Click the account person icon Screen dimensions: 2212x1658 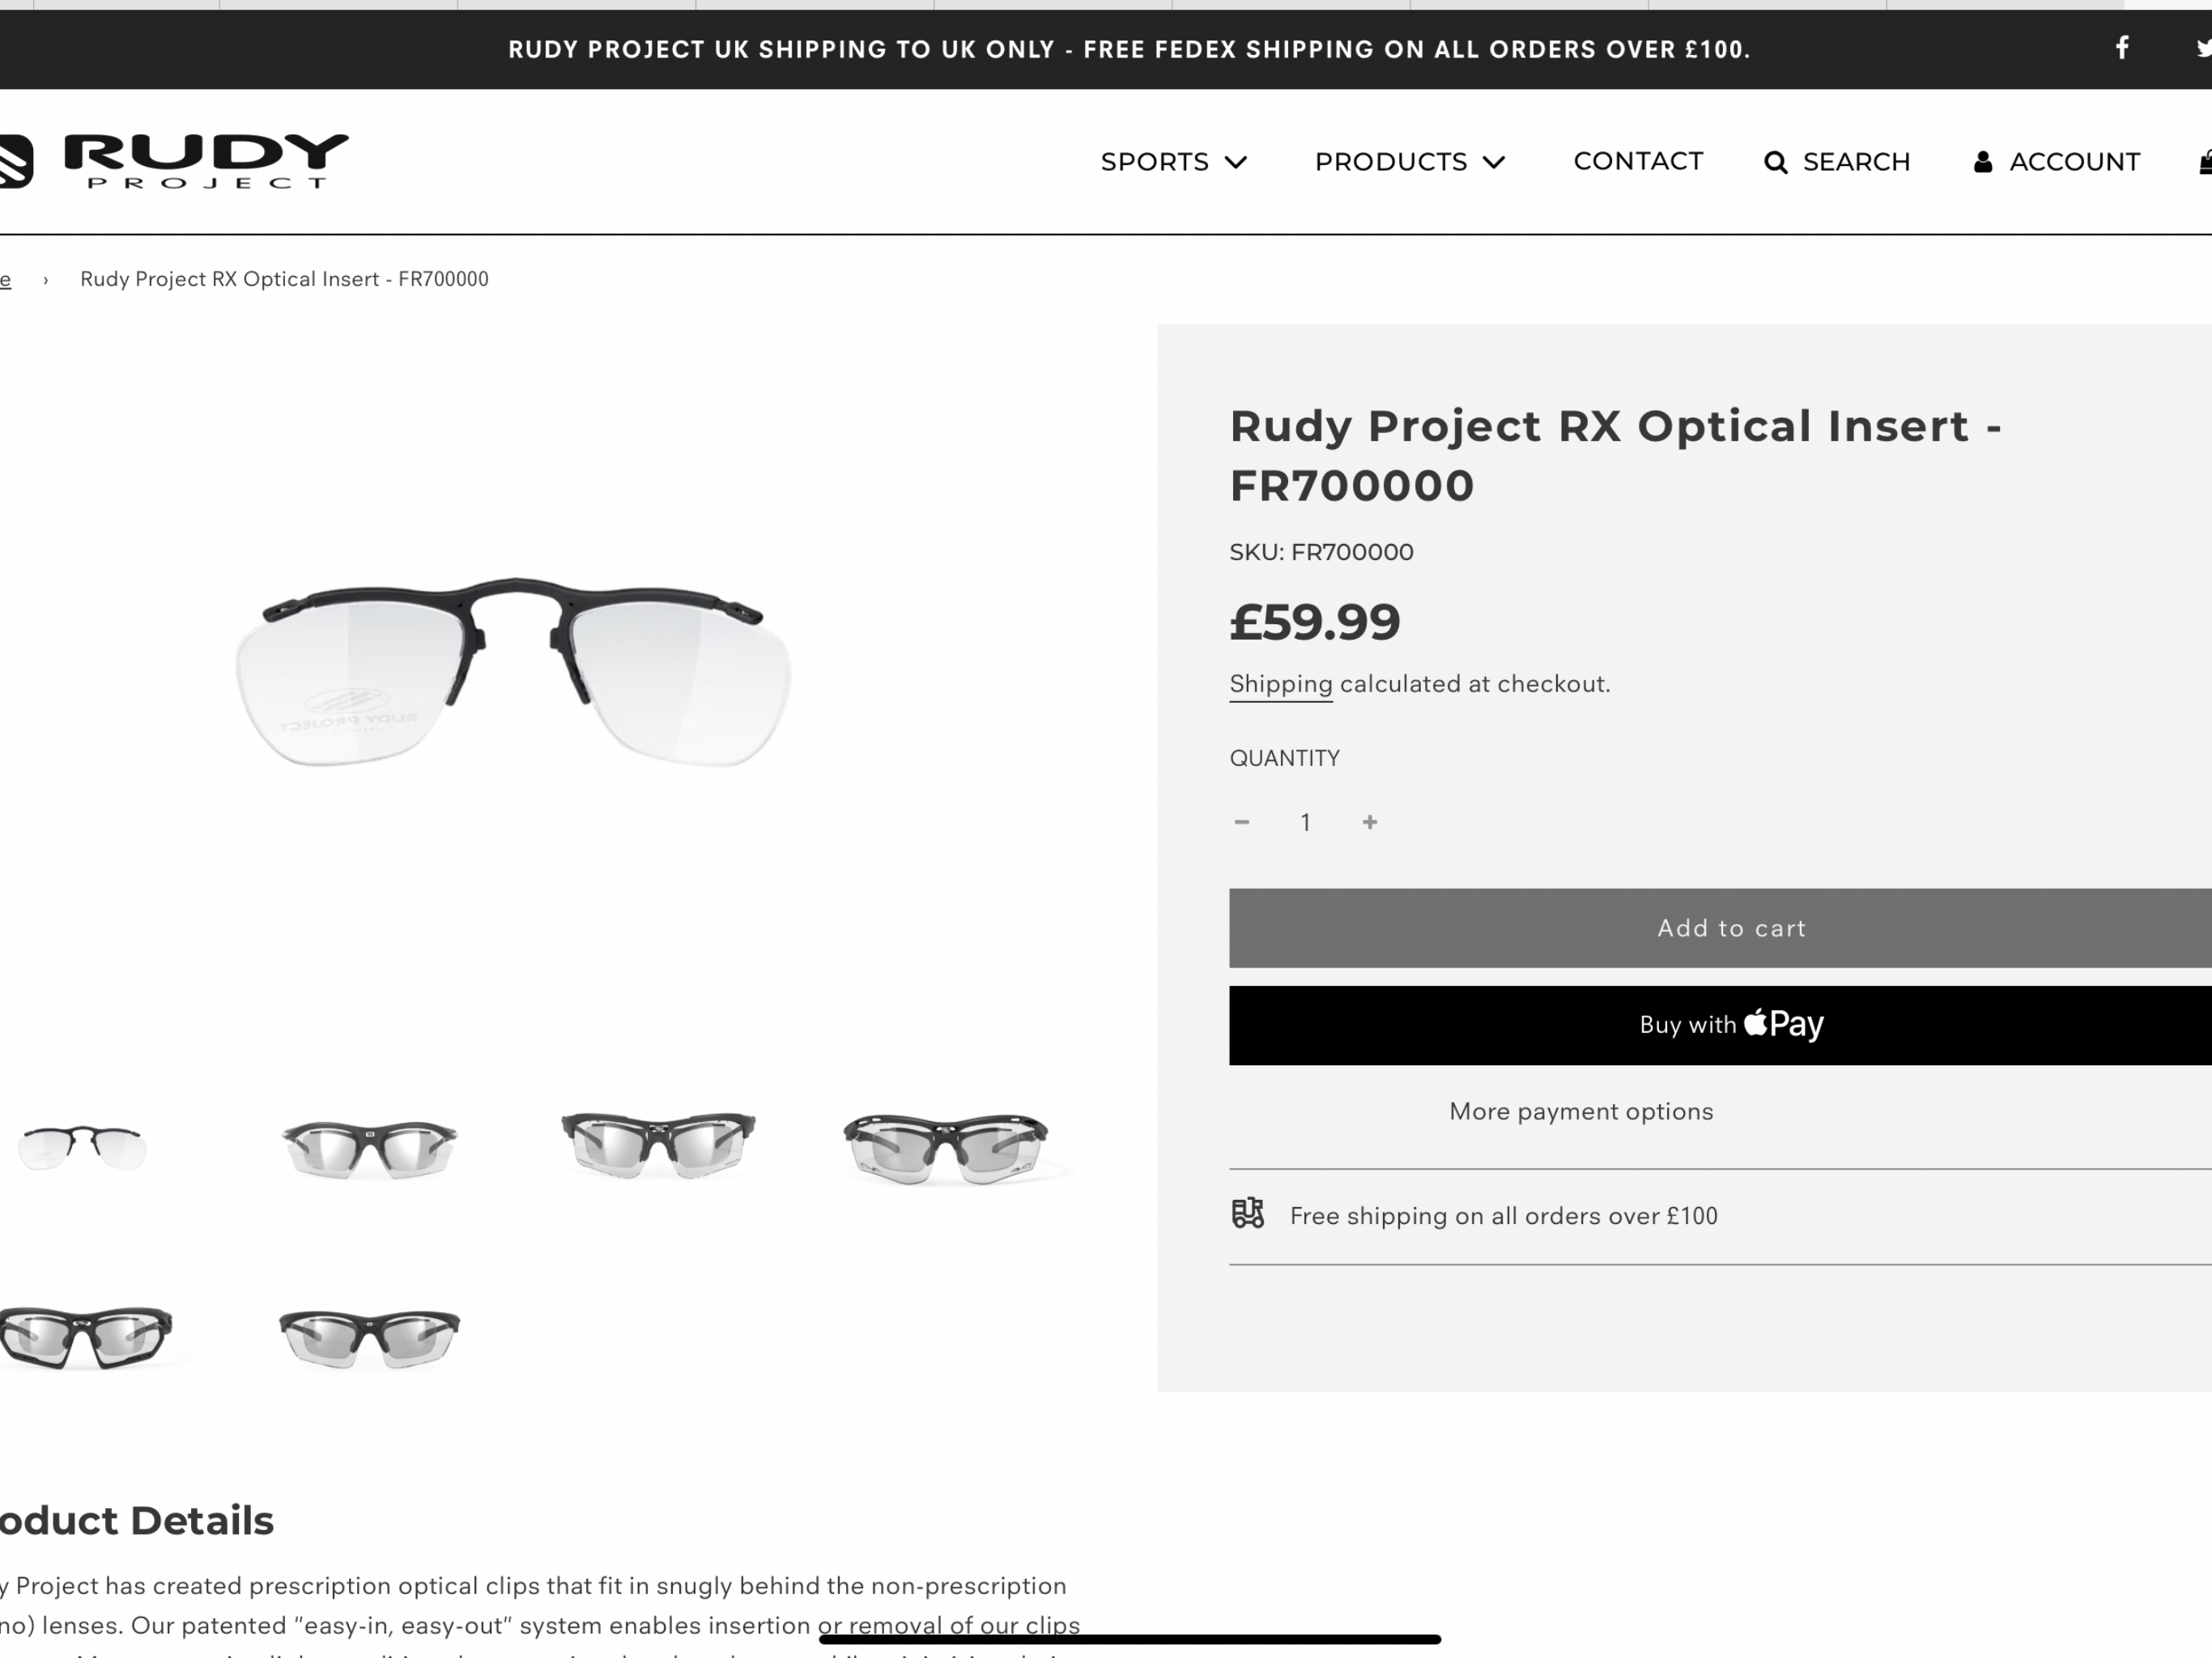click(x=1982, y=162)
